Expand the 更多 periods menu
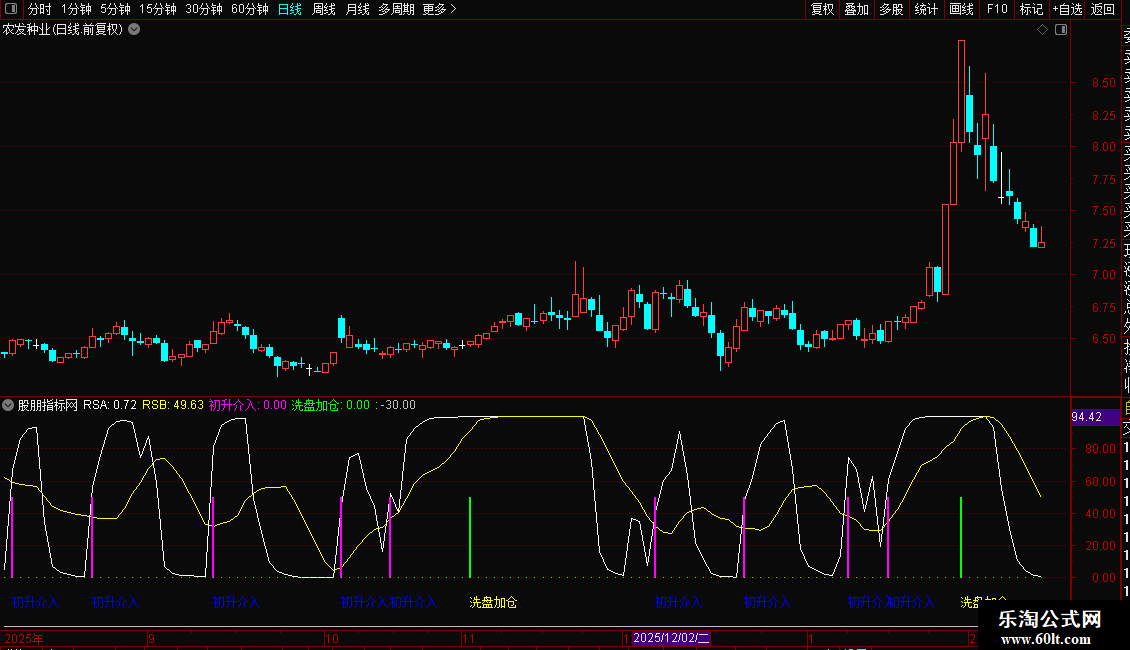1130x650 pixels. point(439,9)
